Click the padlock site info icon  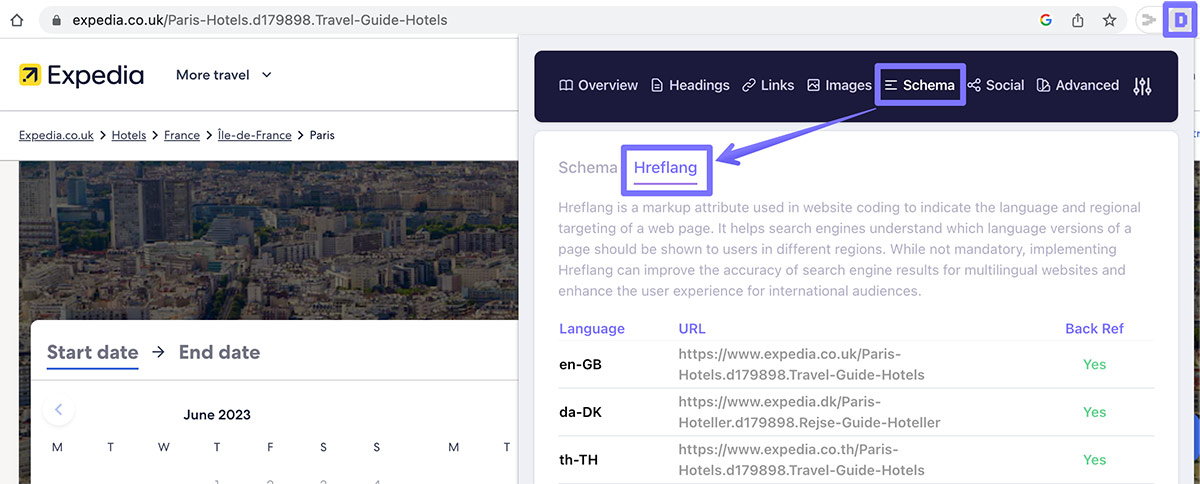pos(56,20)
